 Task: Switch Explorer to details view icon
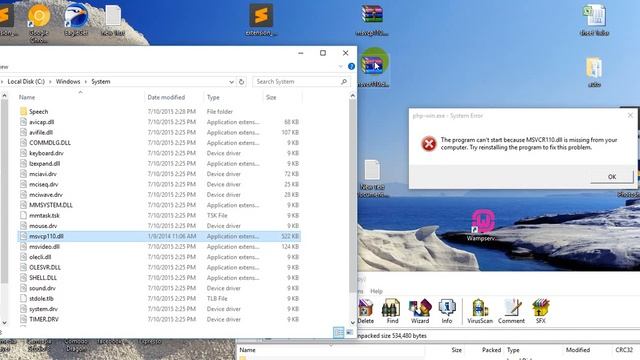338,332
